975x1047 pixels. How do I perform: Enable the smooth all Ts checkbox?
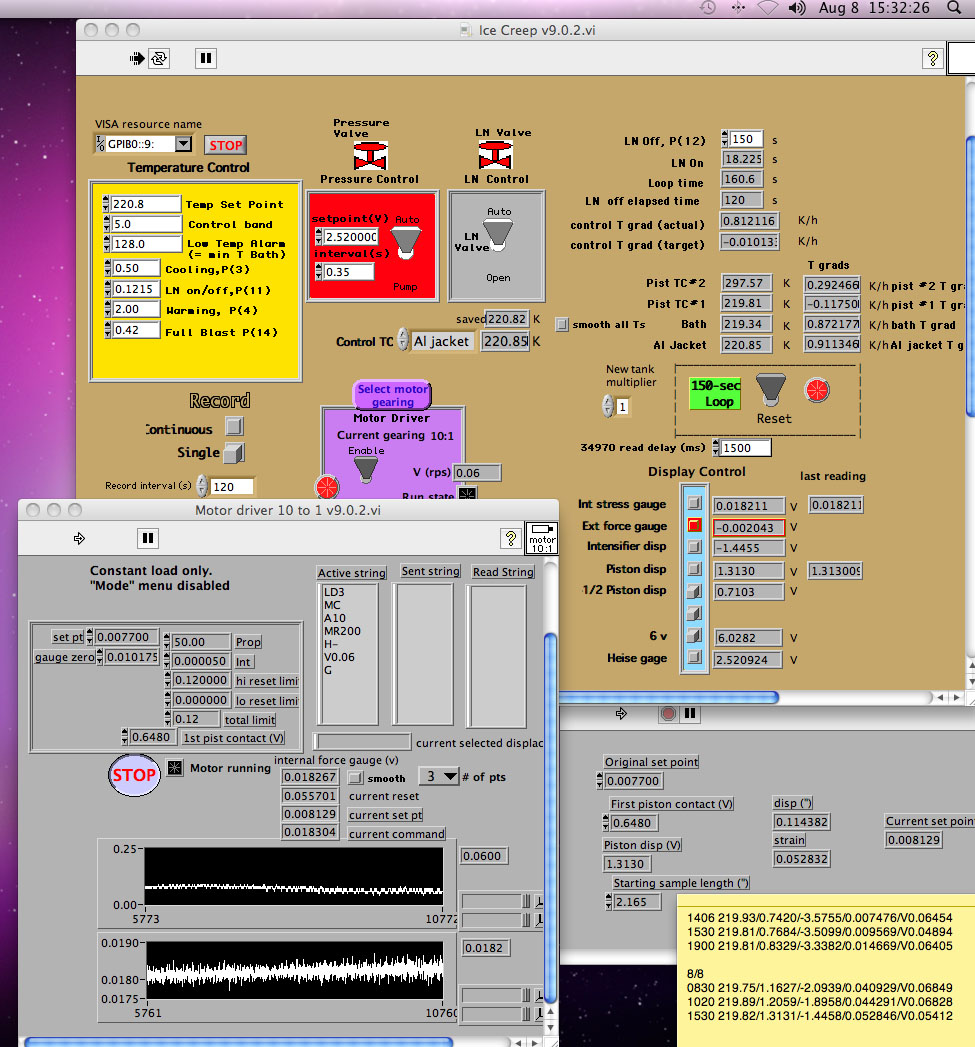click(x=563, y=324)
